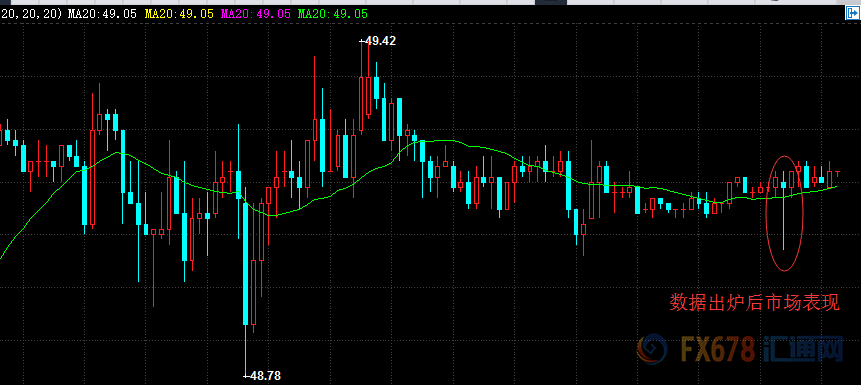861x385 pixels.
Task: Select the green MA20:49.05 indicator label
Action: [x=333, y=14]
